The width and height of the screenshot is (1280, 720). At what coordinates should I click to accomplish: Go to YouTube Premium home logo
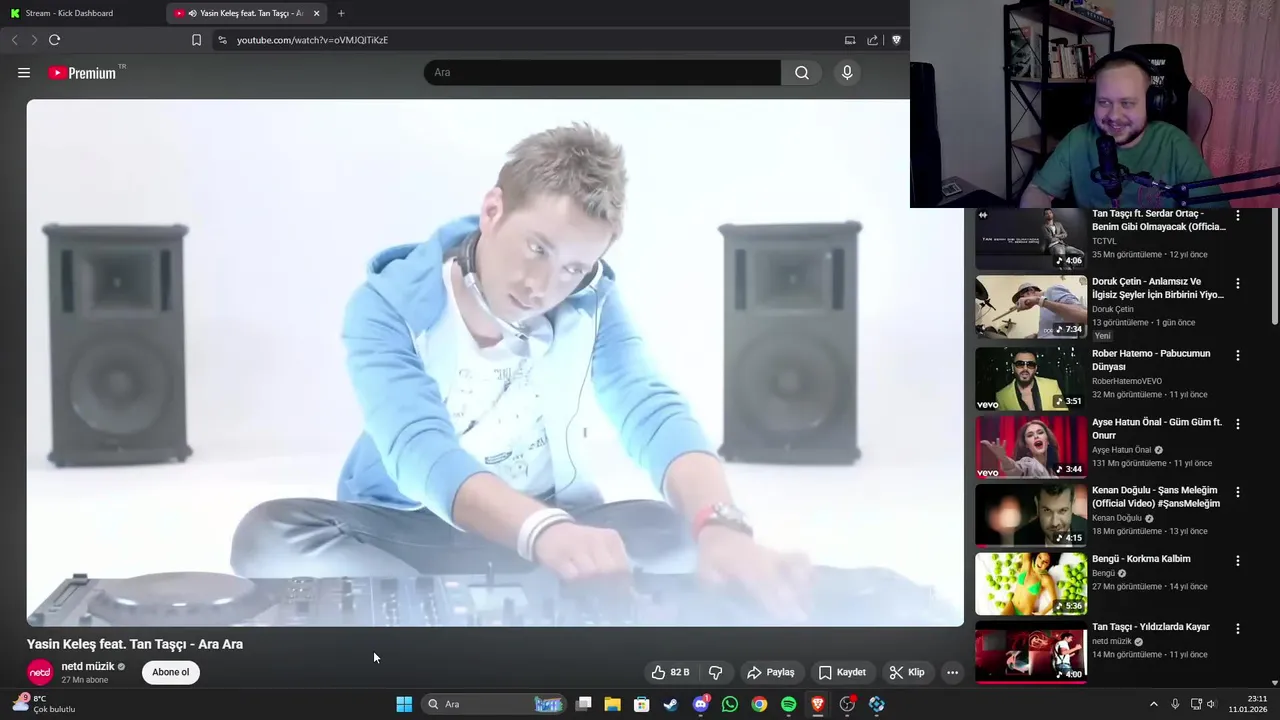click(83, 73)
